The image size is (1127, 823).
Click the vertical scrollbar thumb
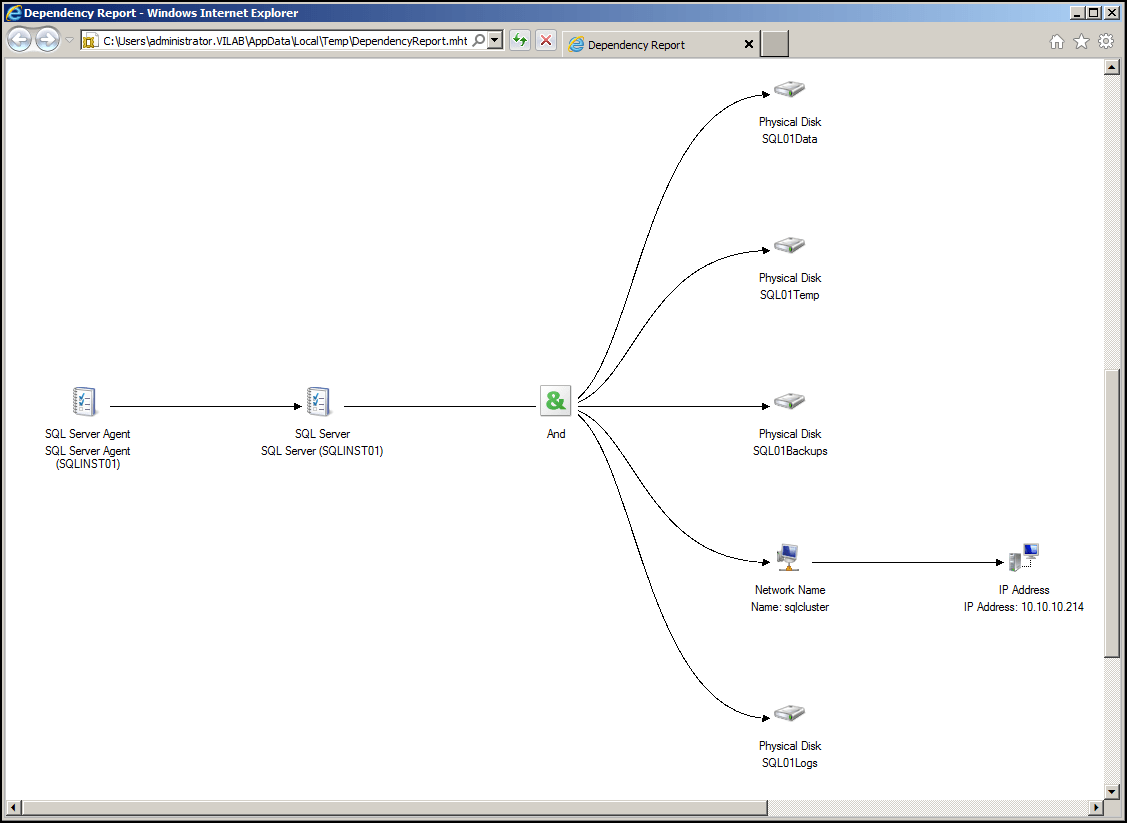1112,513
